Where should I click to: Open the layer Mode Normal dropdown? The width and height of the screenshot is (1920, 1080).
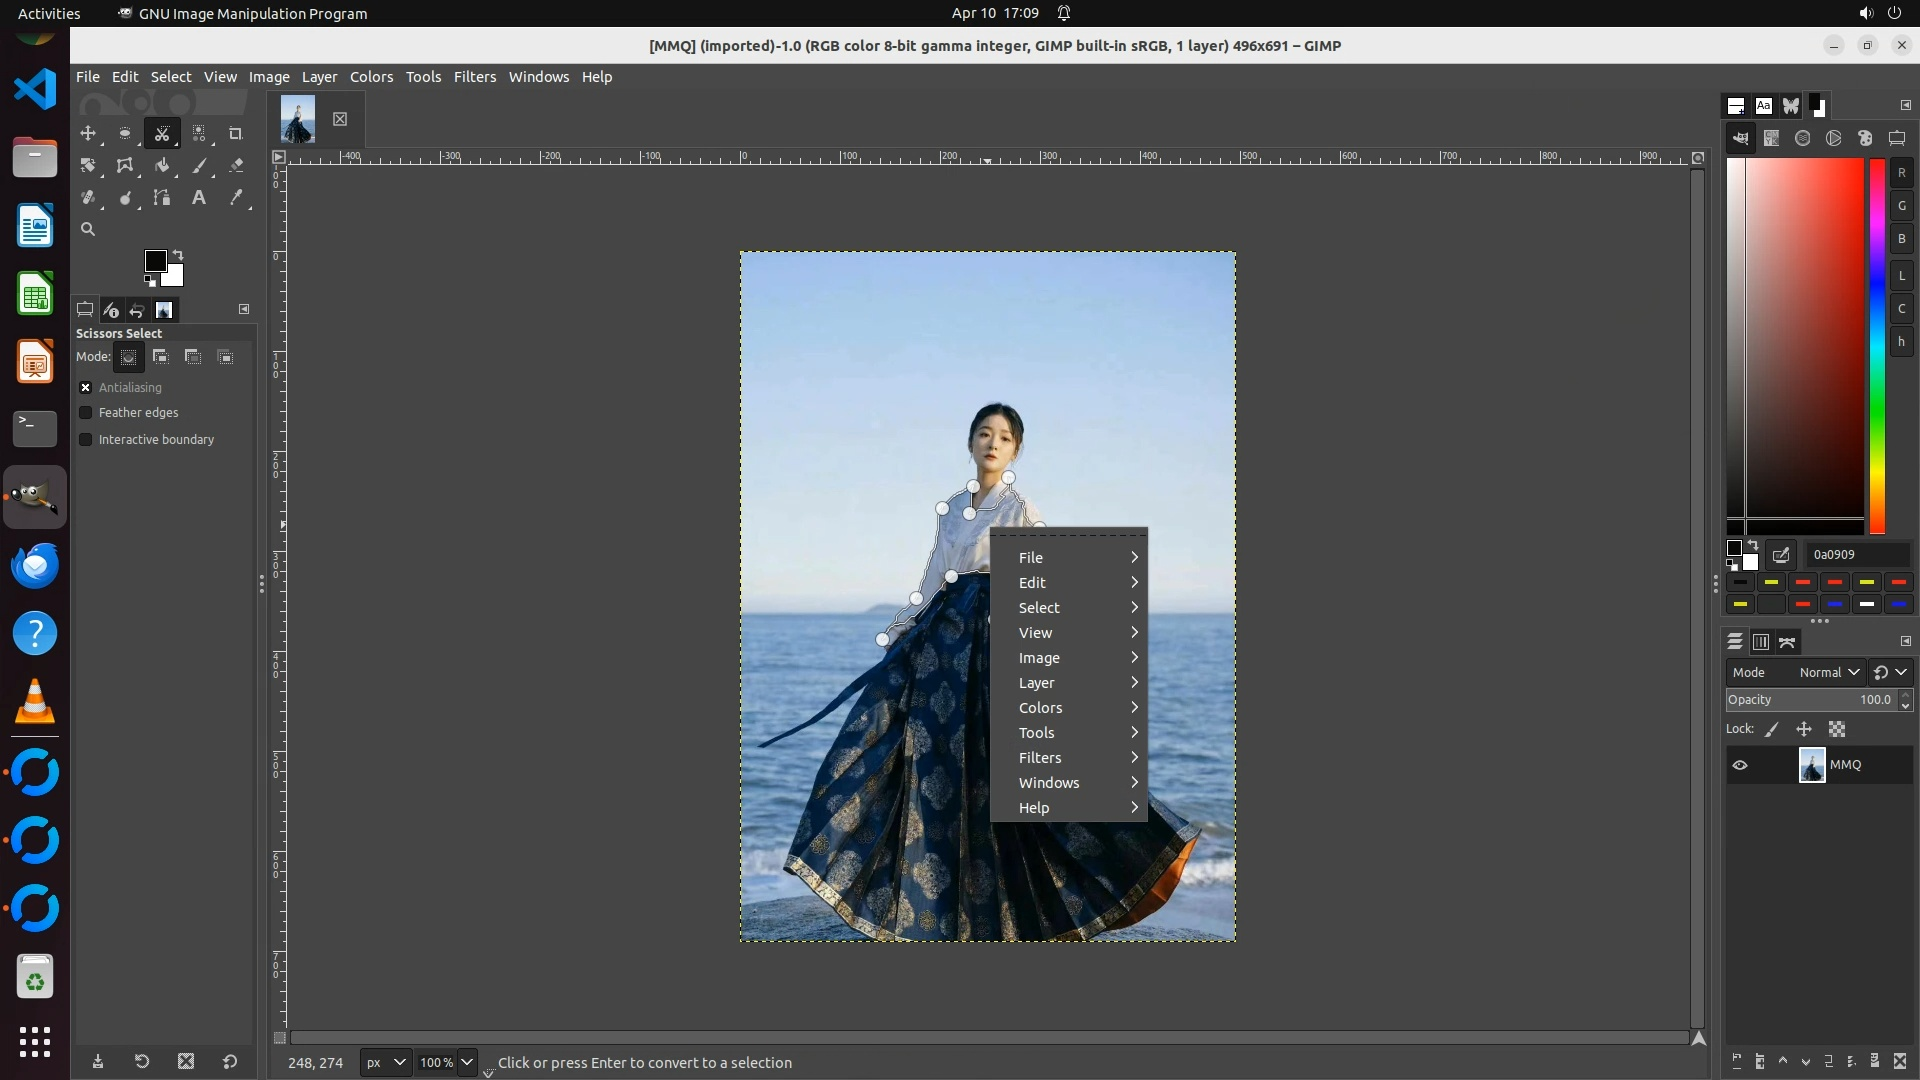(x=1828, y=672)
